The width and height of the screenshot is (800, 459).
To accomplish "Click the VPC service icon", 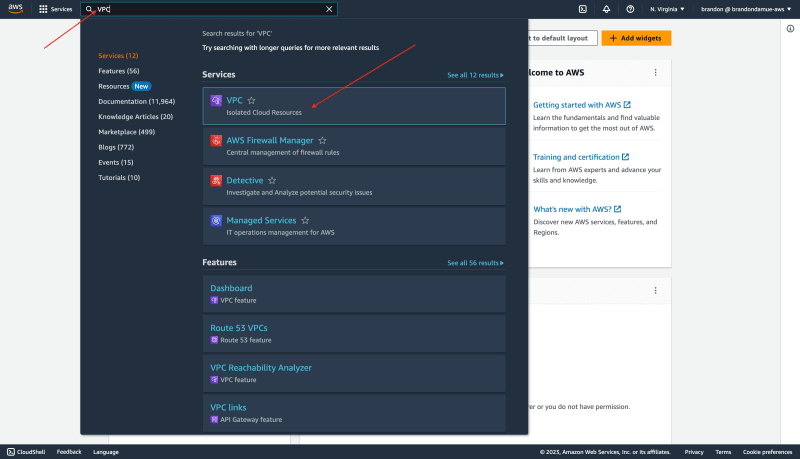I will [x=216, y=100].
